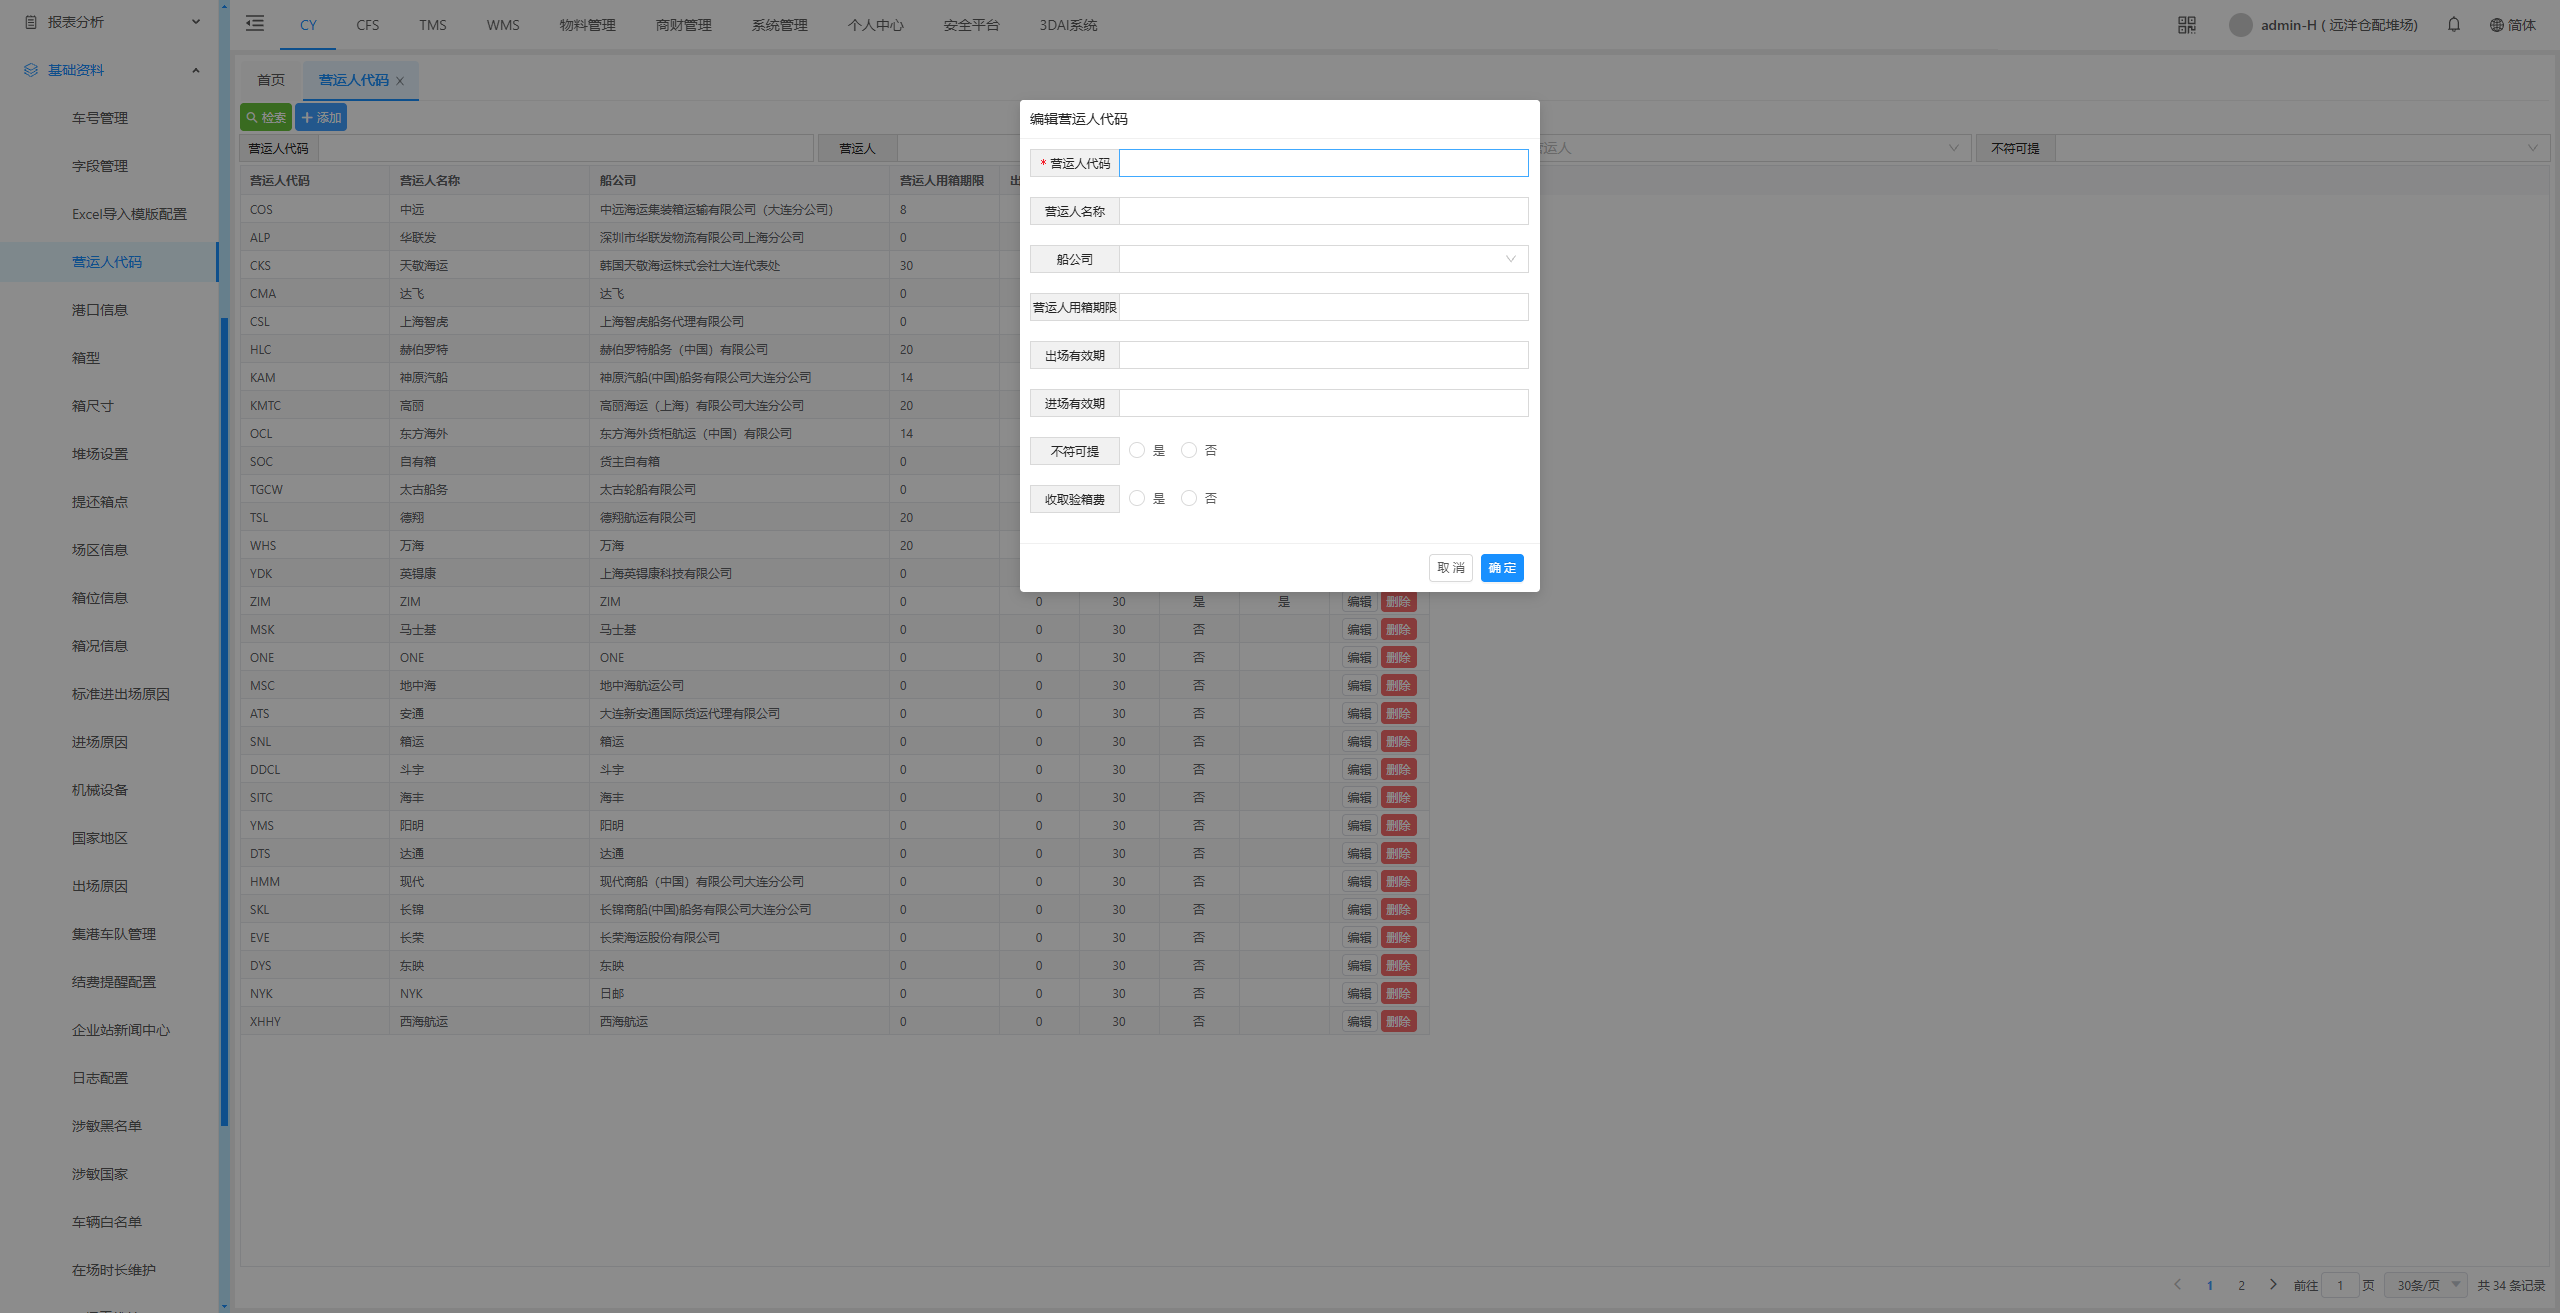Close the 营运人代码 tab with its x

(x=400, y=81)
